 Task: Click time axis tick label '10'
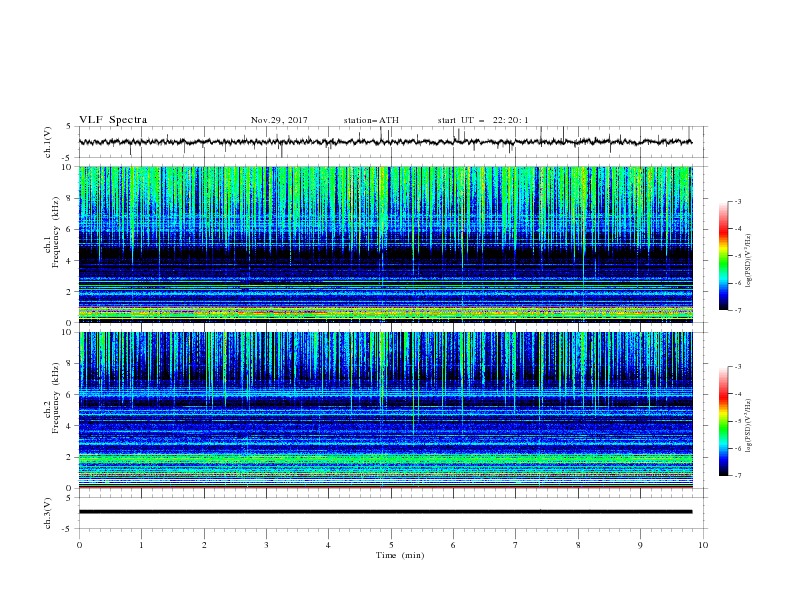pos(703,545)
